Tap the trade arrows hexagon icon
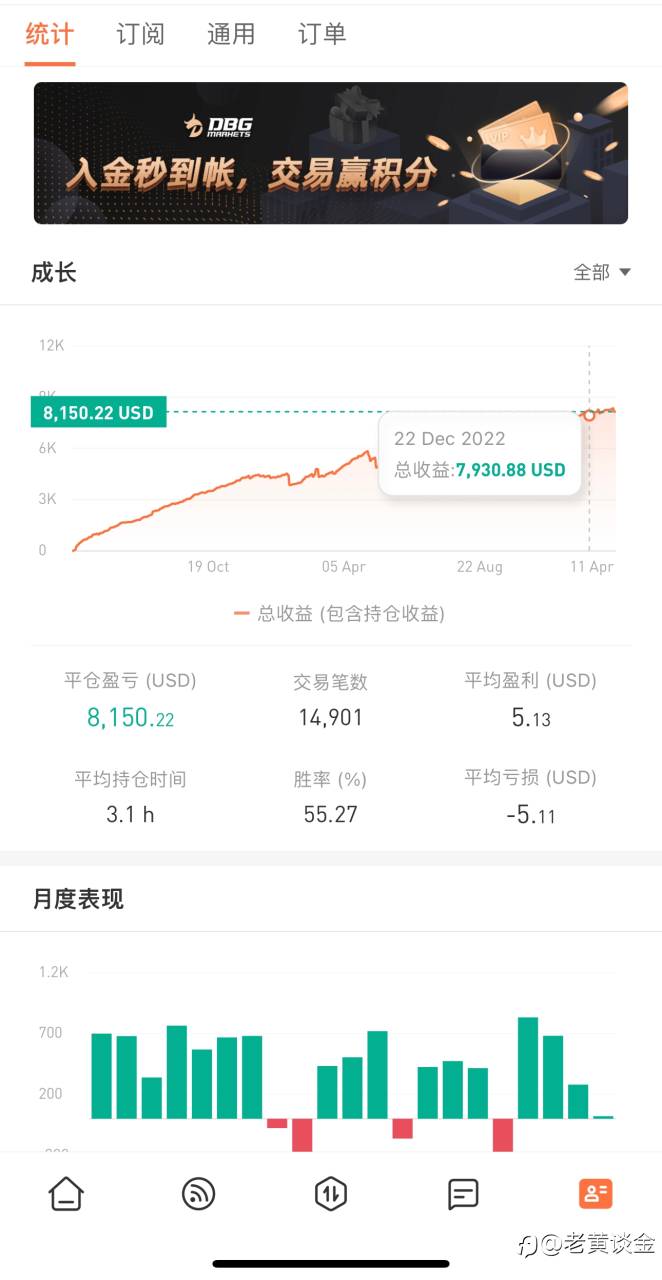662x1280 pixels. [x=330, y=1193]
